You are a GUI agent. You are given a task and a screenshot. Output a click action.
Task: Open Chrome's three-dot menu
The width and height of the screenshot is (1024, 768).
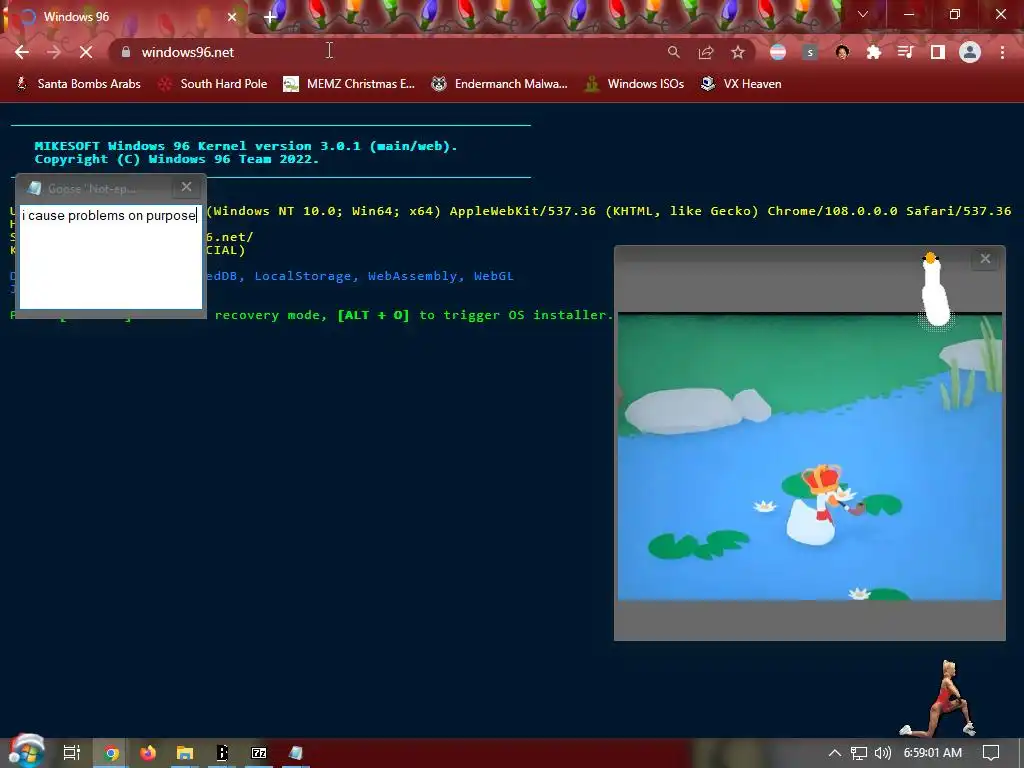tap(1002, 52)
